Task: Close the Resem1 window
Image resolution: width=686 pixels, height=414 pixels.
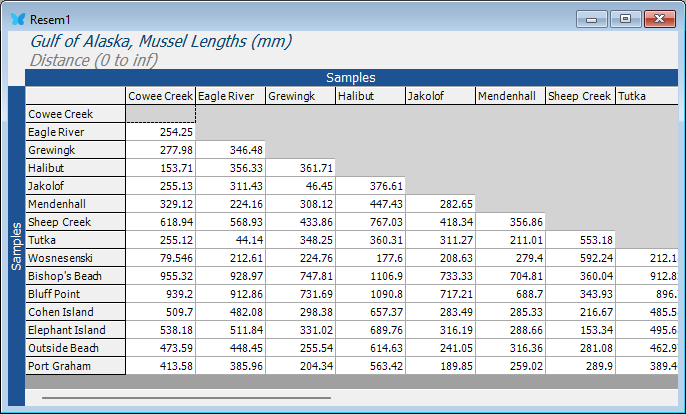Action: [x=659, y=18]
